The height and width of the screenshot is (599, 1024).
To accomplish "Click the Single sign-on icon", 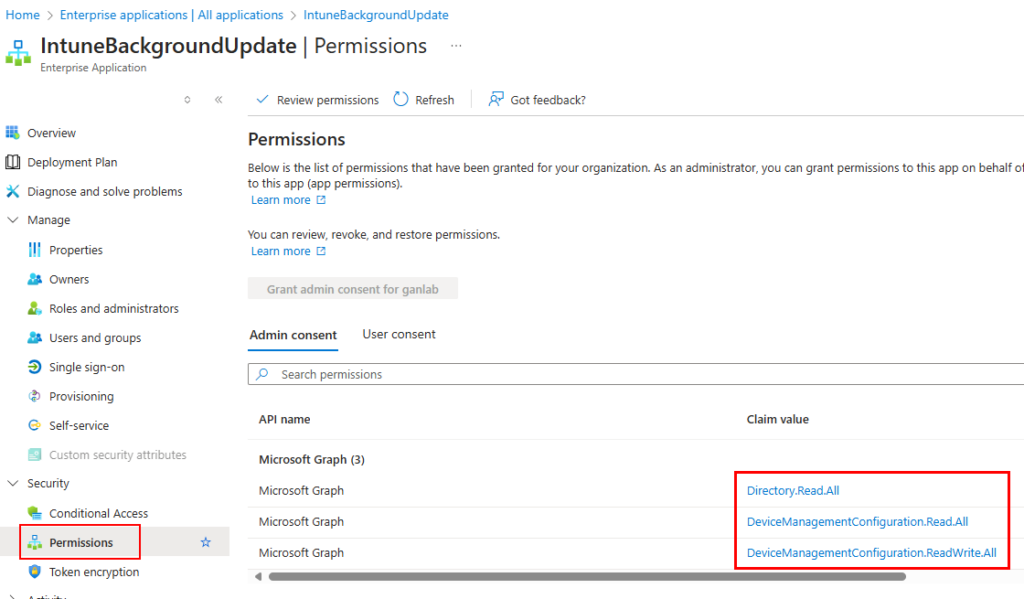I will (35, 367).
